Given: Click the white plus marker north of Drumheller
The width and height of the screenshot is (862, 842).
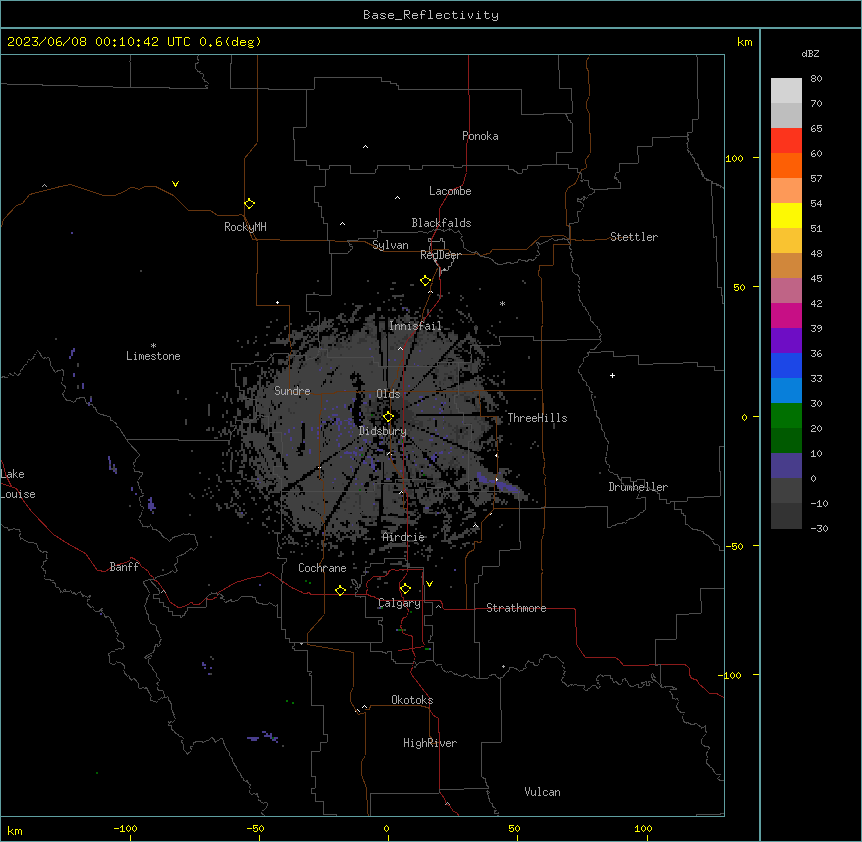Looking at the screenshot, I should [x=612, y=375].
